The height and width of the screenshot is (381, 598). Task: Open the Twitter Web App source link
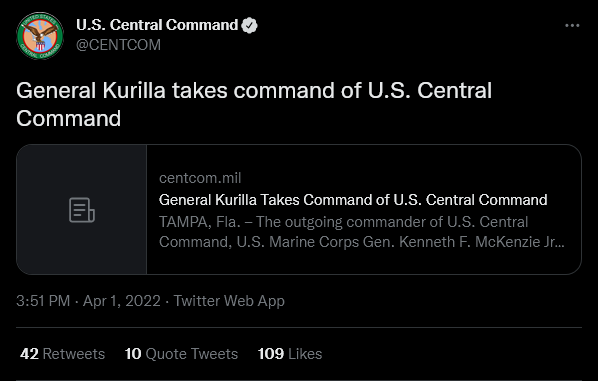(229, 301)
